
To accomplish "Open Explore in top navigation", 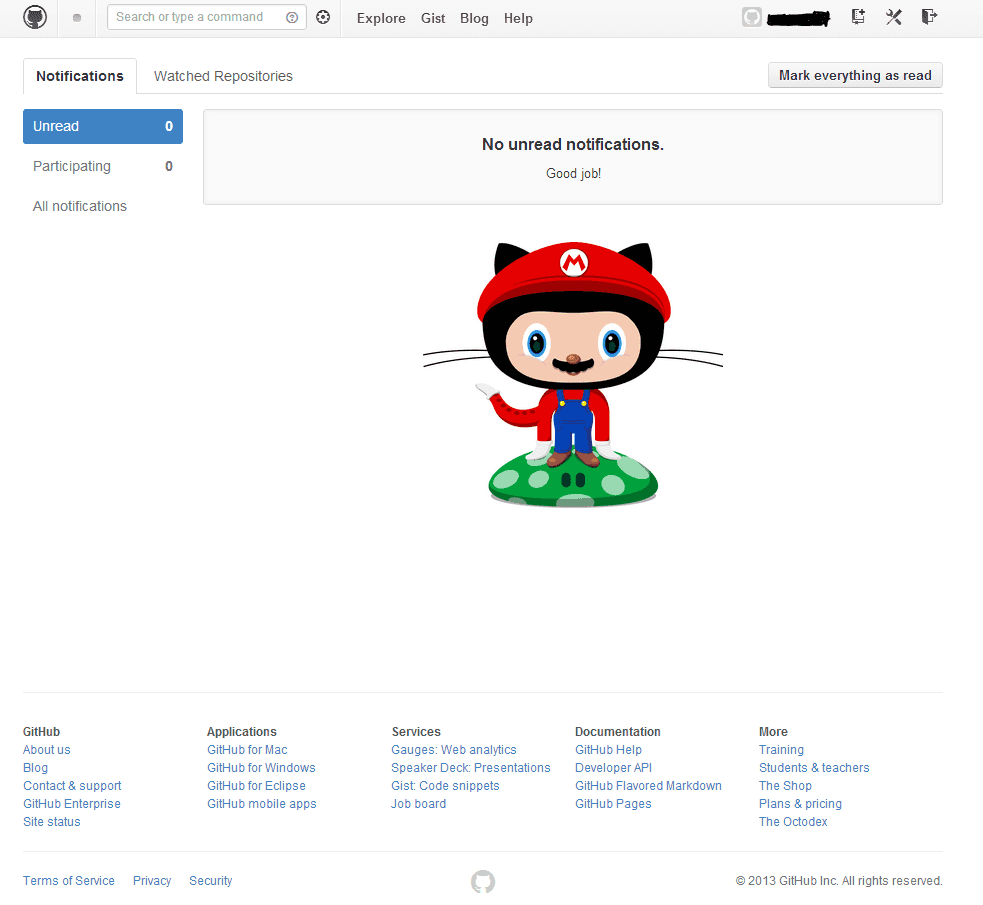I will 381,19.
